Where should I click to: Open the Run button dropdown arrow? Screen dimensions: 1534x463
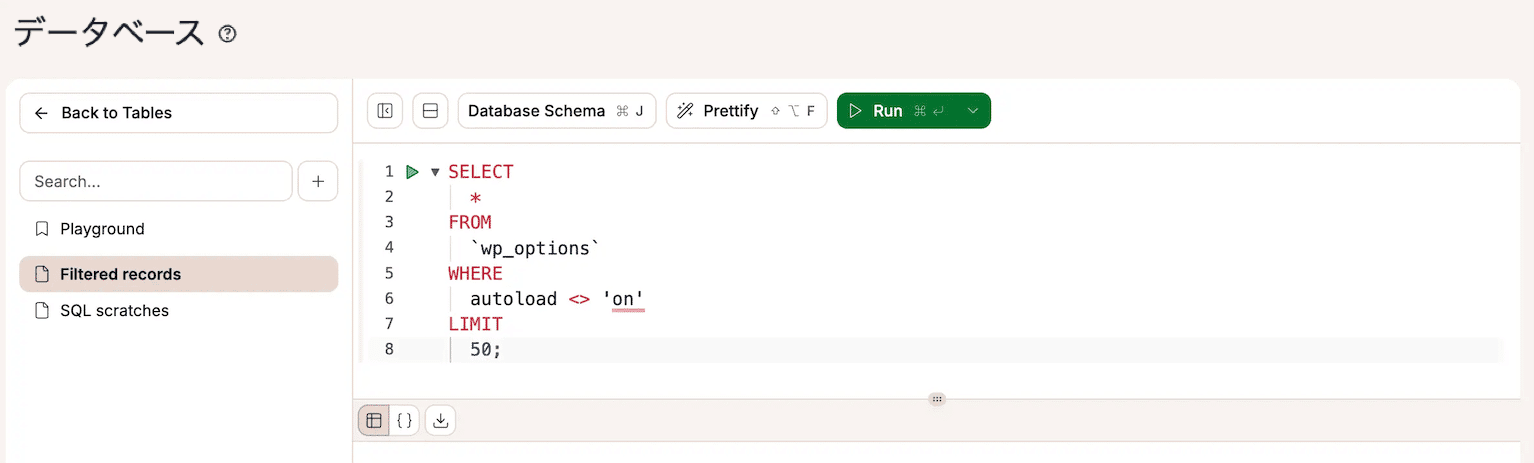coord(972,111)
